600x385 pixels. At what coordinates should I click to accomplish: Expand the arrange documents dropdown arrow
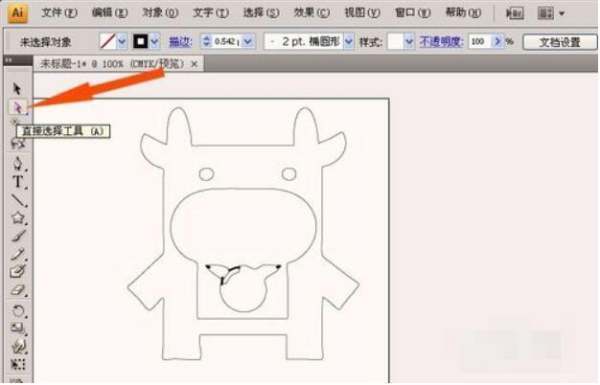tap(562, 14)
